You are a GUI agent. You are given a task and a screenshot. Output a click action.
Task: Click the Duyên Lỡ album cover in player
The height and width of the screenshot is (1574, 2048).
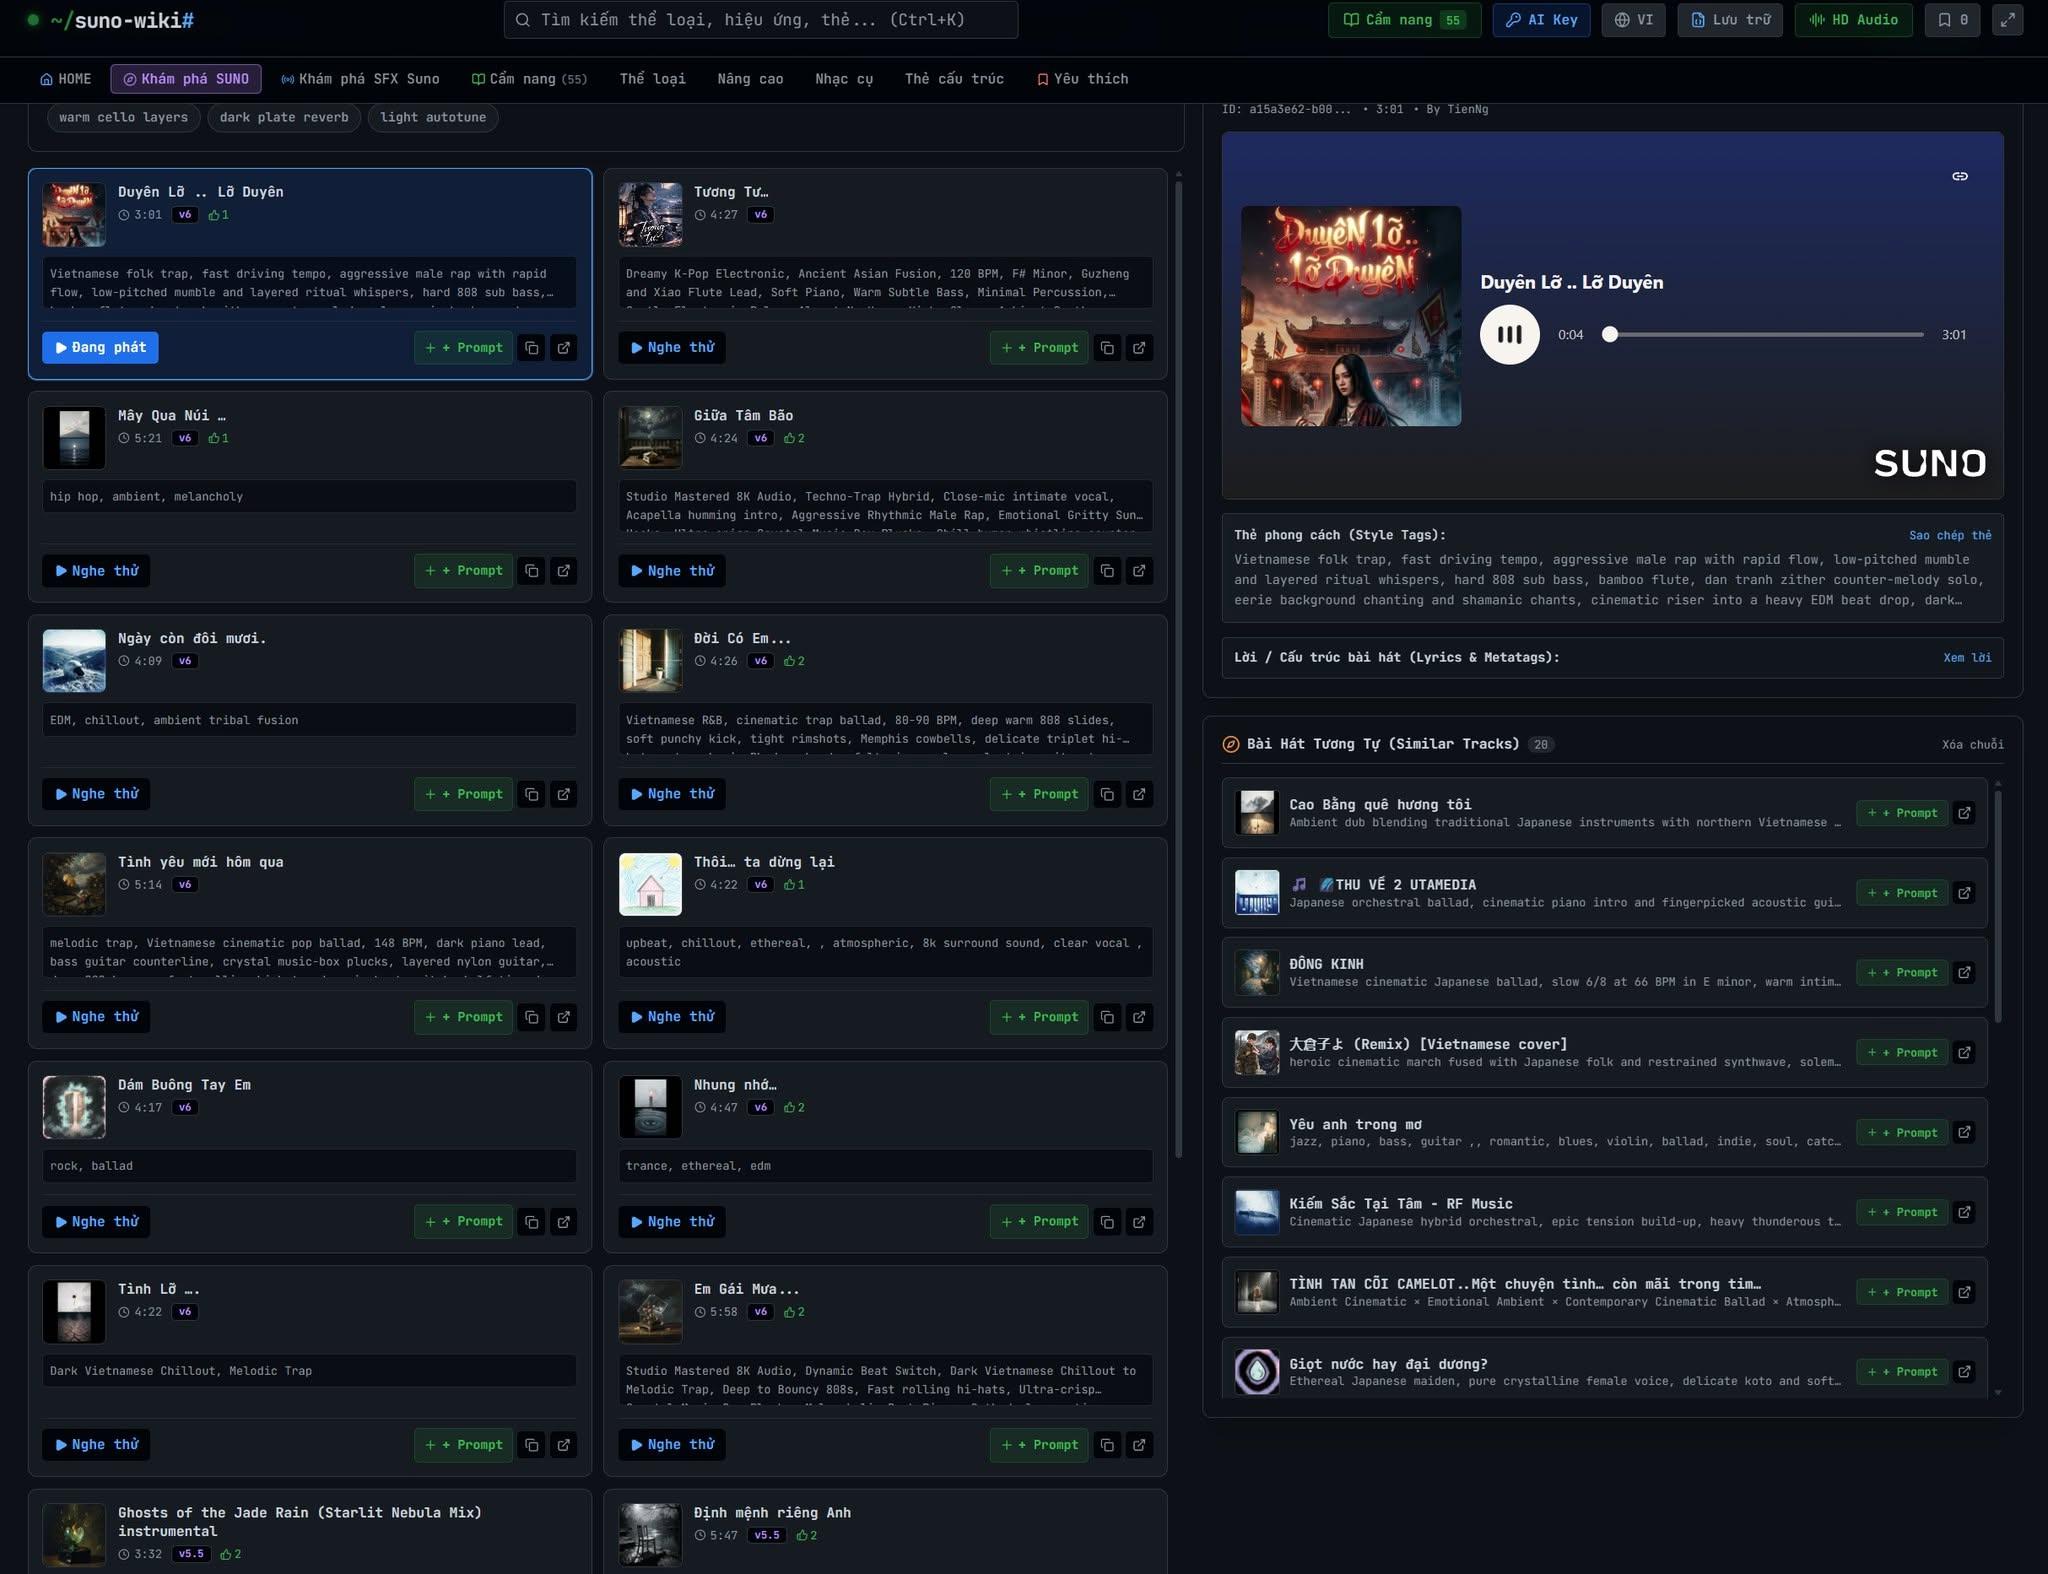1351,316
